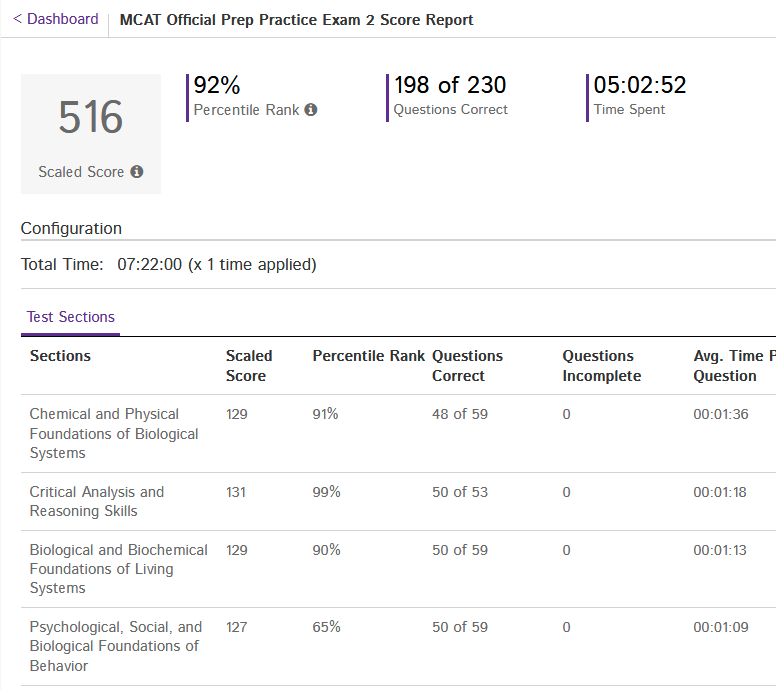This screenshot has height=690, width=776.
Task: Click the Scaled Score column header in table
Action: pyautogui.click(x=248, y=366)
